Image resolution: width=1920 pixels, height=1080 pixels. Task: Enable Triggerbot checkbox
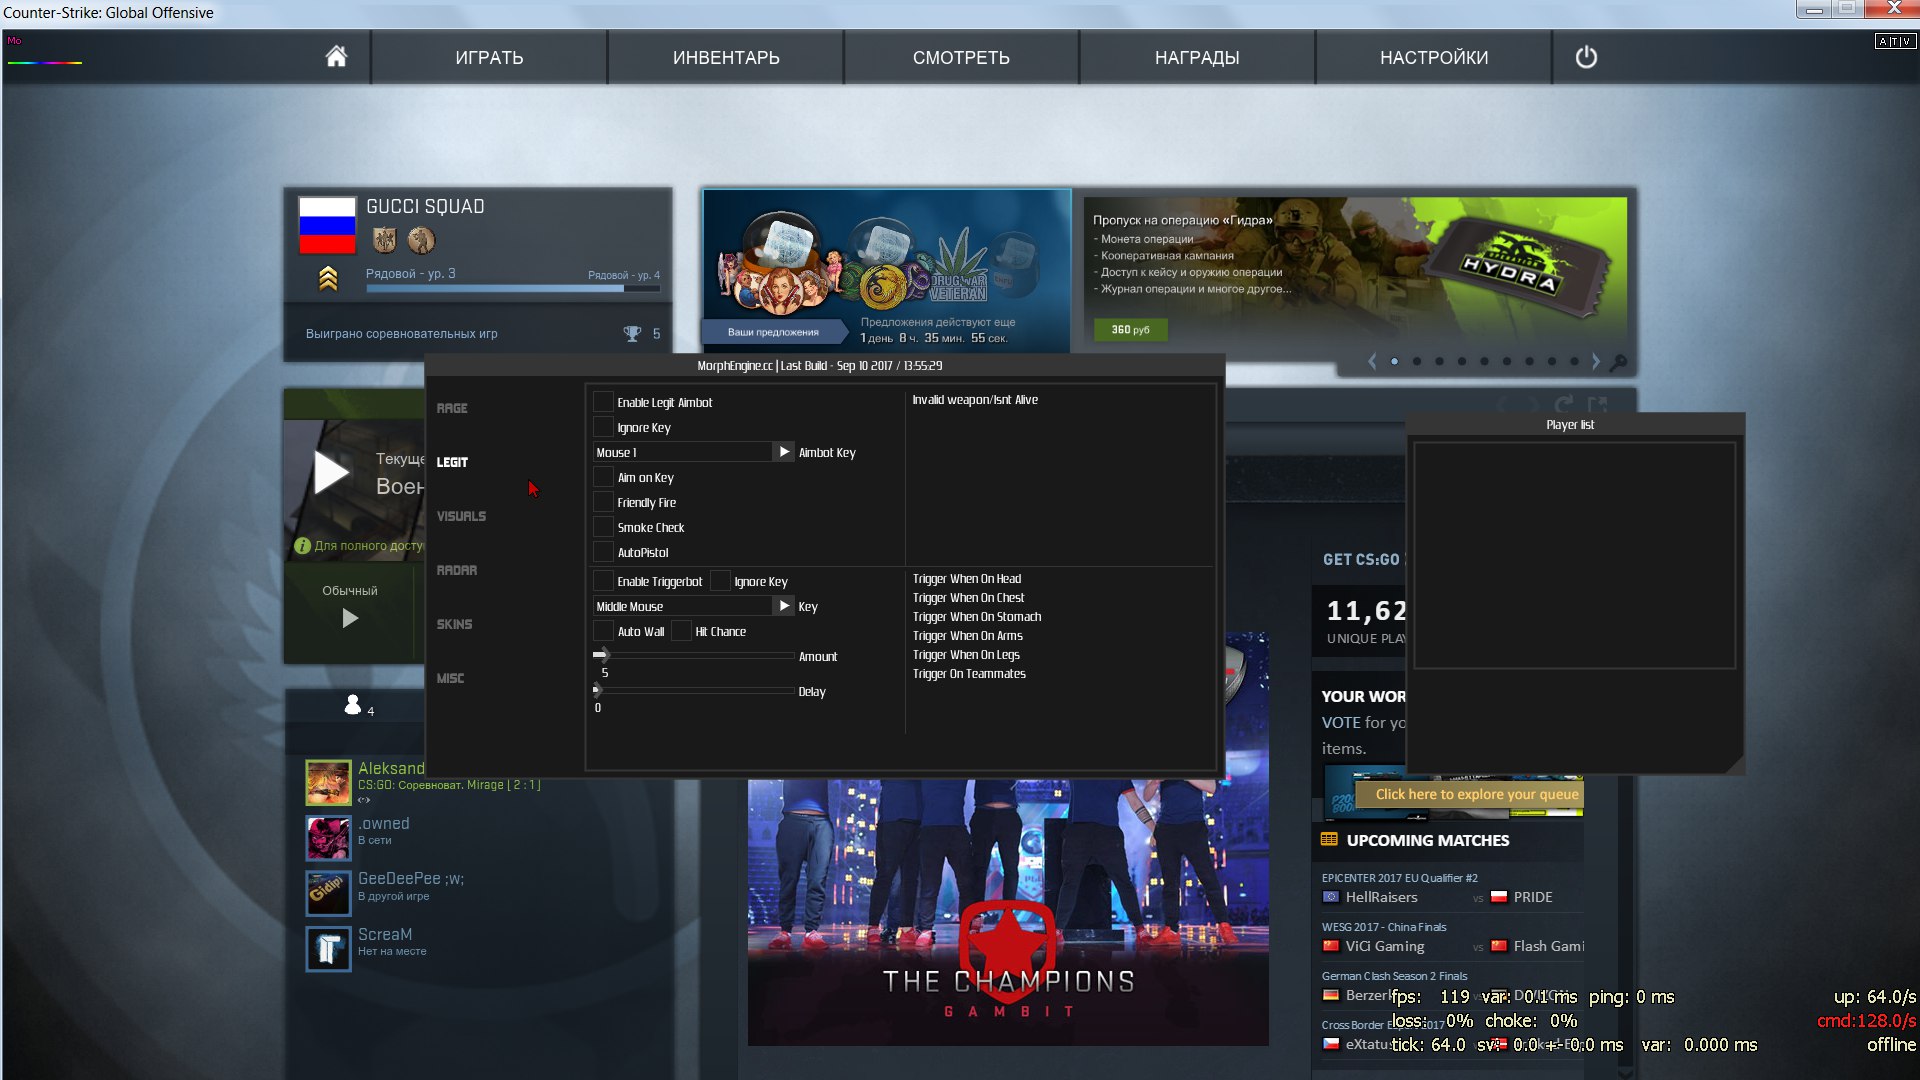603,581
